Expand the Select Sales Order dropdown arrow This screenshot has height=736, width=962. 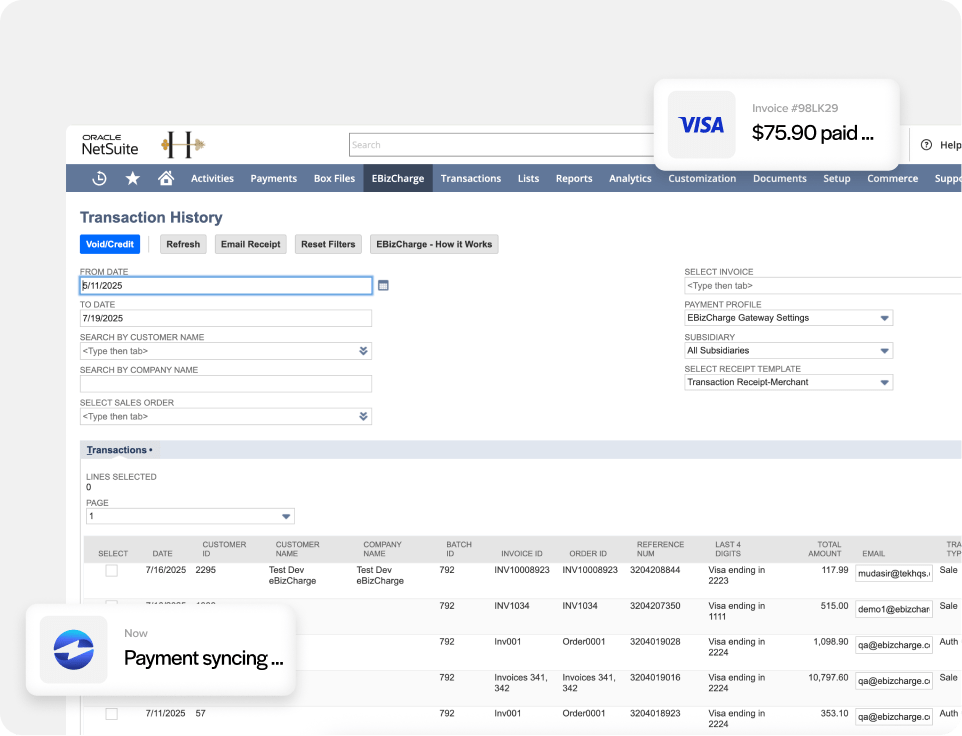pyautogui.click(x=363, y=416)
